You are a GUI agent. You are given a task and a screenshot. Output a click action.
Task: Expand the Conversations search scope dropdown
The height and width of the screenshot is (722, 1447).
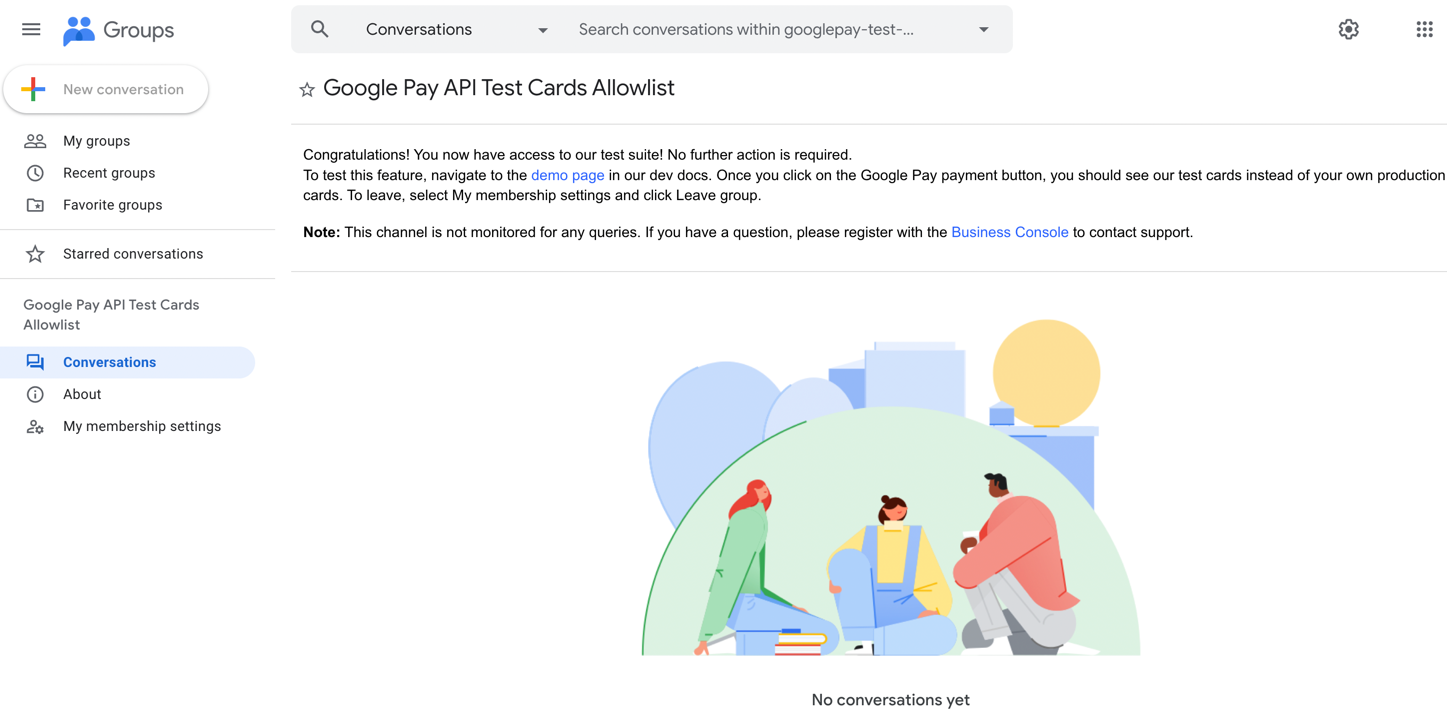543,30
